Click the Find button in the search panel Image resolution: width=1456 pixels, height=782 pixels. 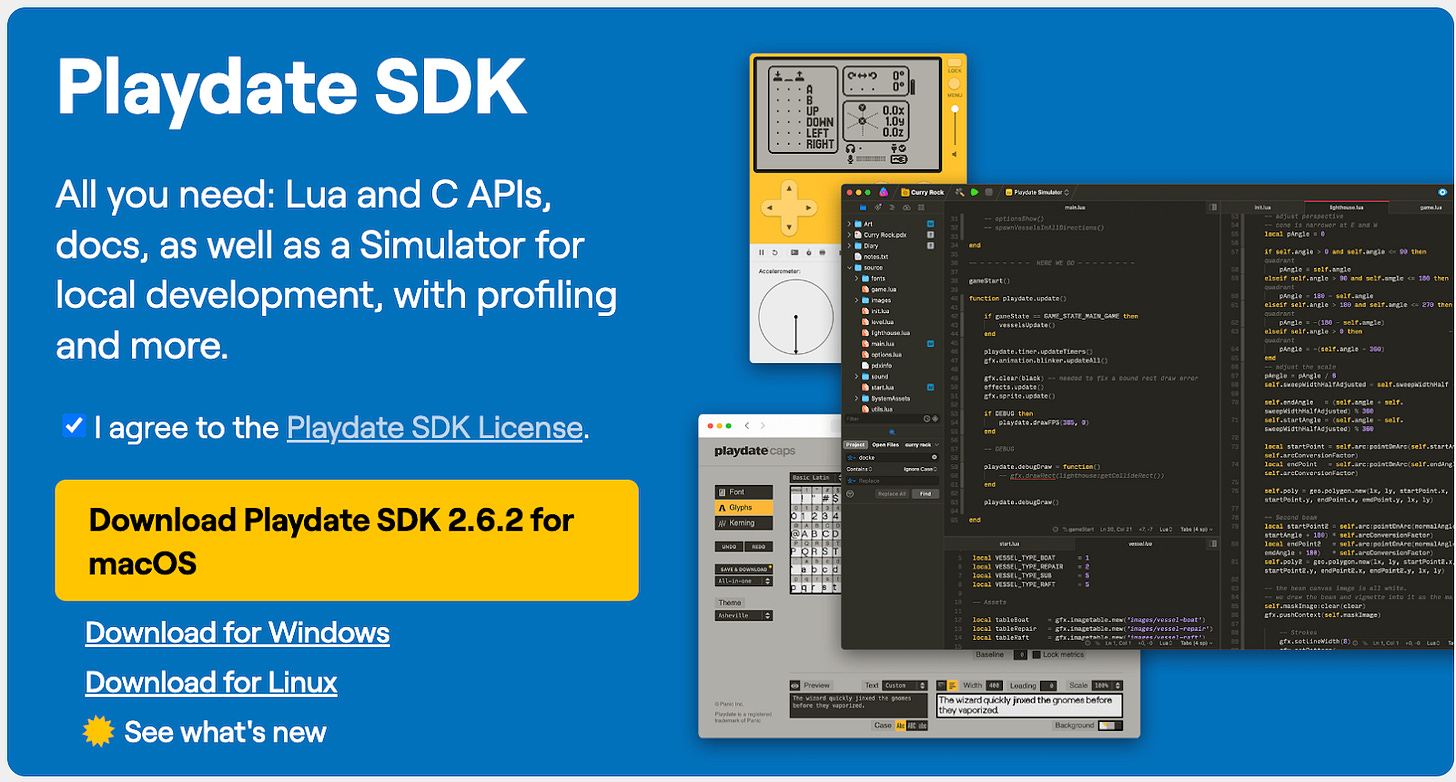(925, 493)
